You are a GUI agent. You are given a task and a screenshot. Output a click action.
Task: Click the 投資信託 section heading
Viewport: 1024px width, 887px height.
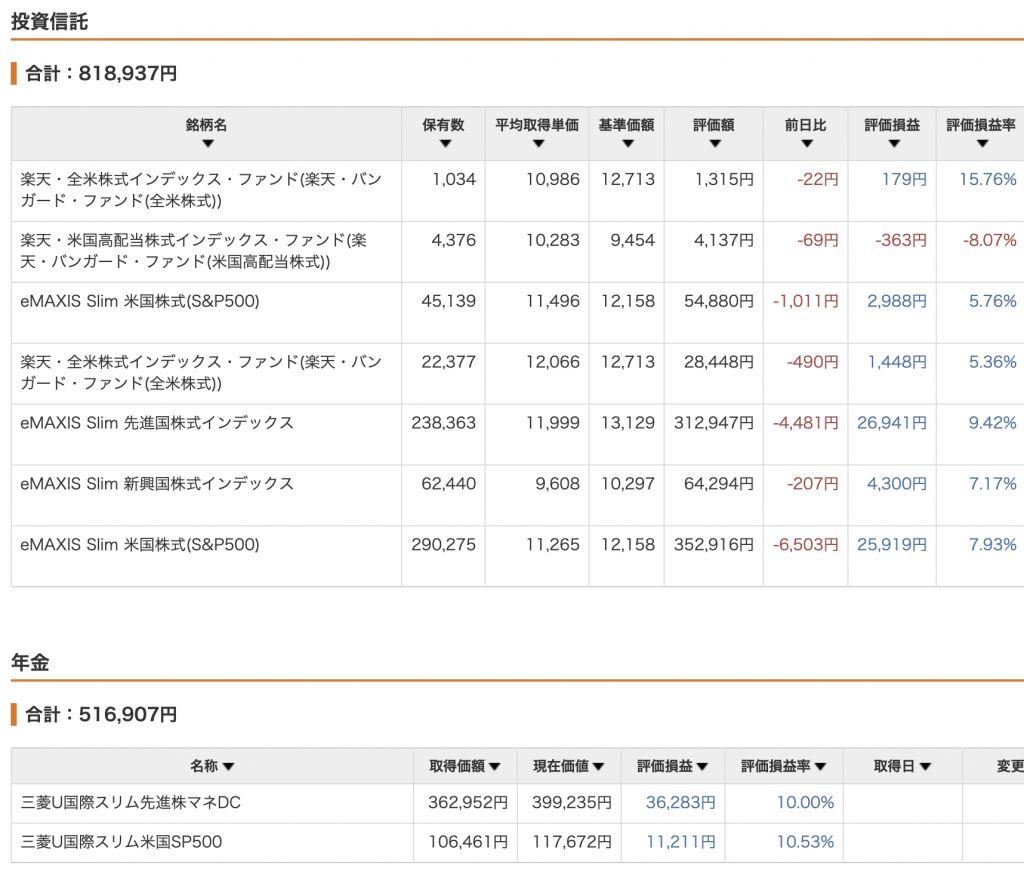(50, 22)
